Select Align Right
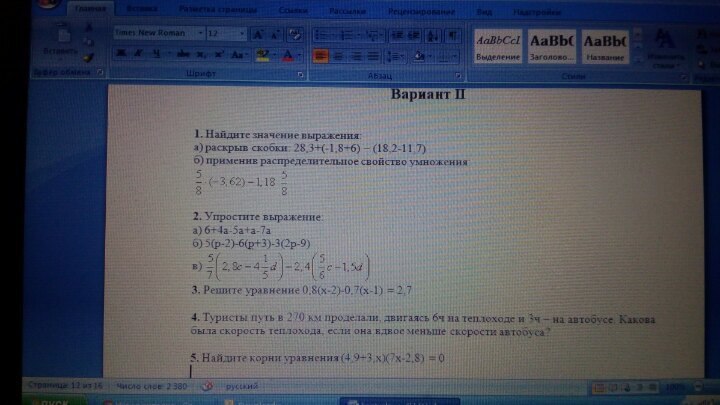This screenshot has width=720, height=405. tap(356, 56)
